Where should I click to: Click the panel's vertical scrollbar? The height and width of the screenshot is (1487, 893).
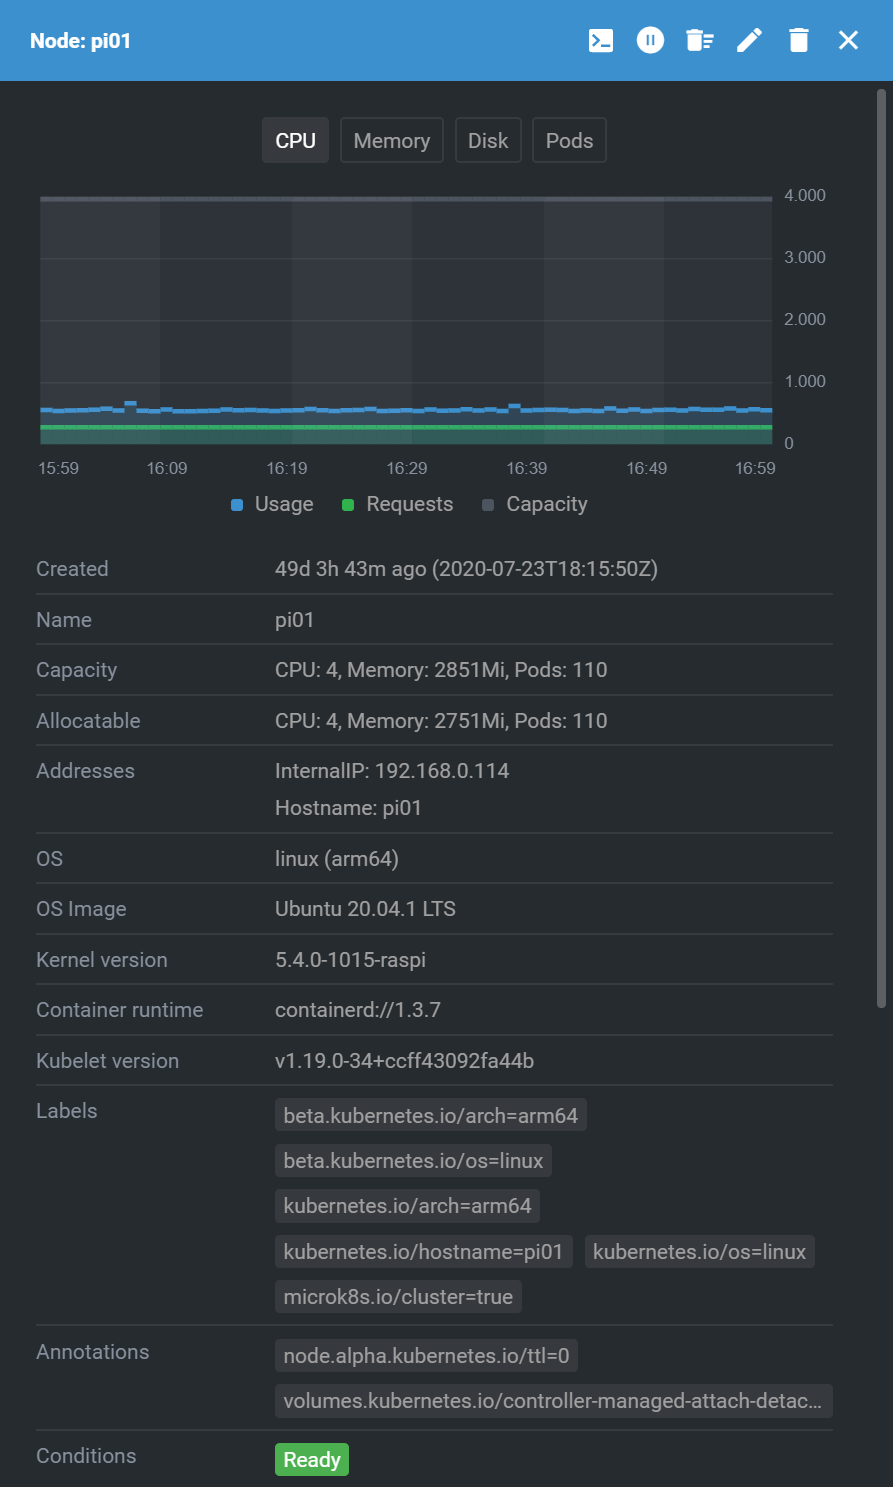881,548
